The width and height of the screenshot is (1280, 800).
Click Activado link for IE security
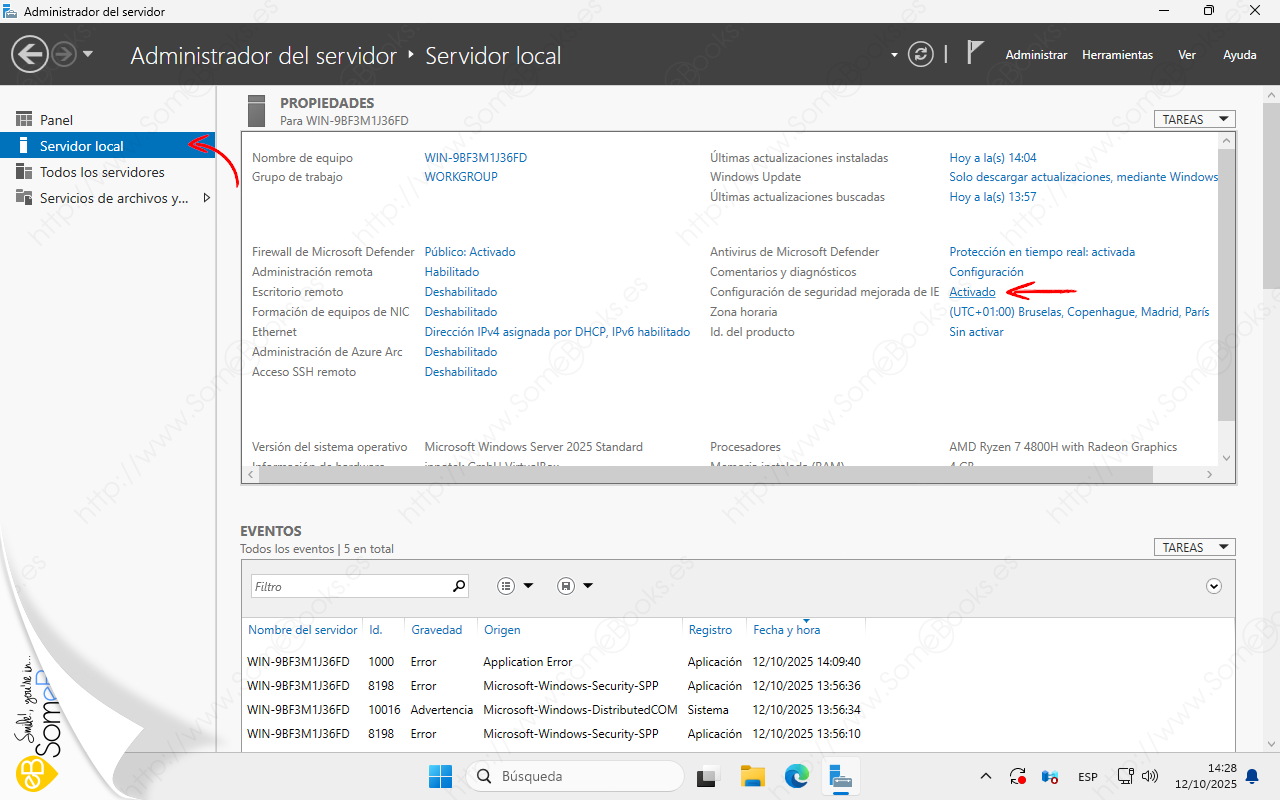972,292
